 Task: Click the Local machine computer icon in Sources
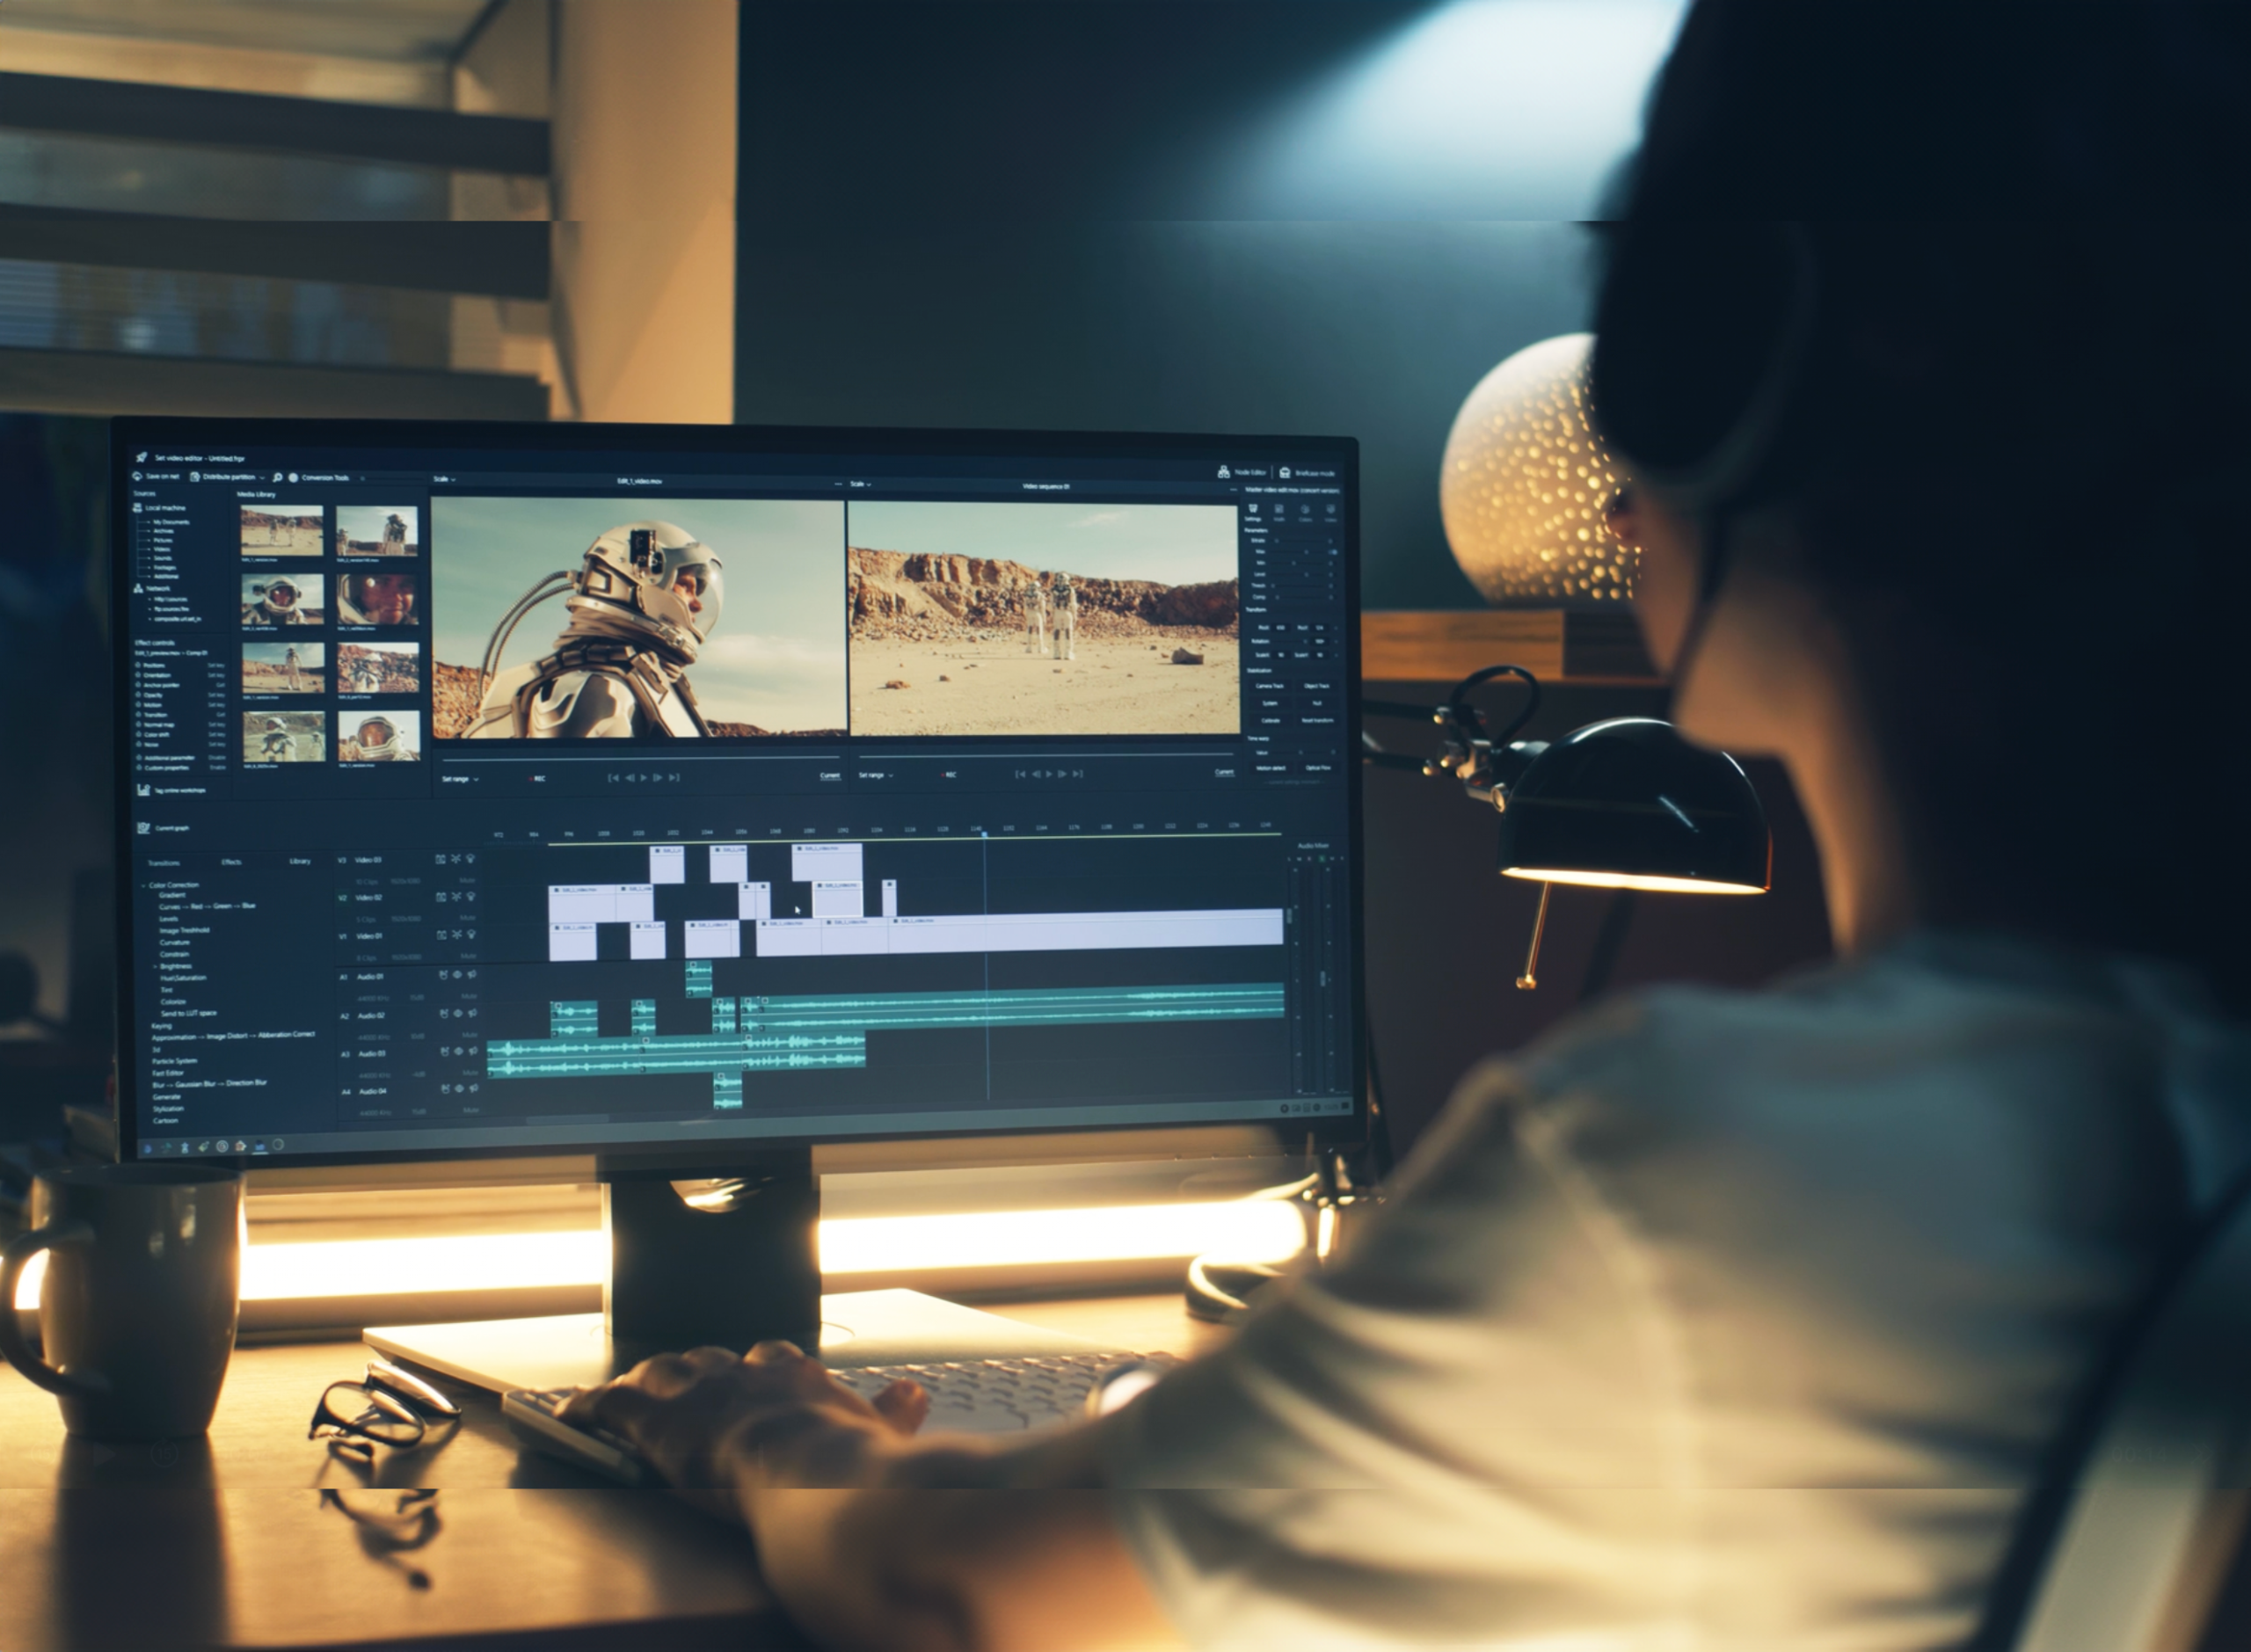pos(139,508)
